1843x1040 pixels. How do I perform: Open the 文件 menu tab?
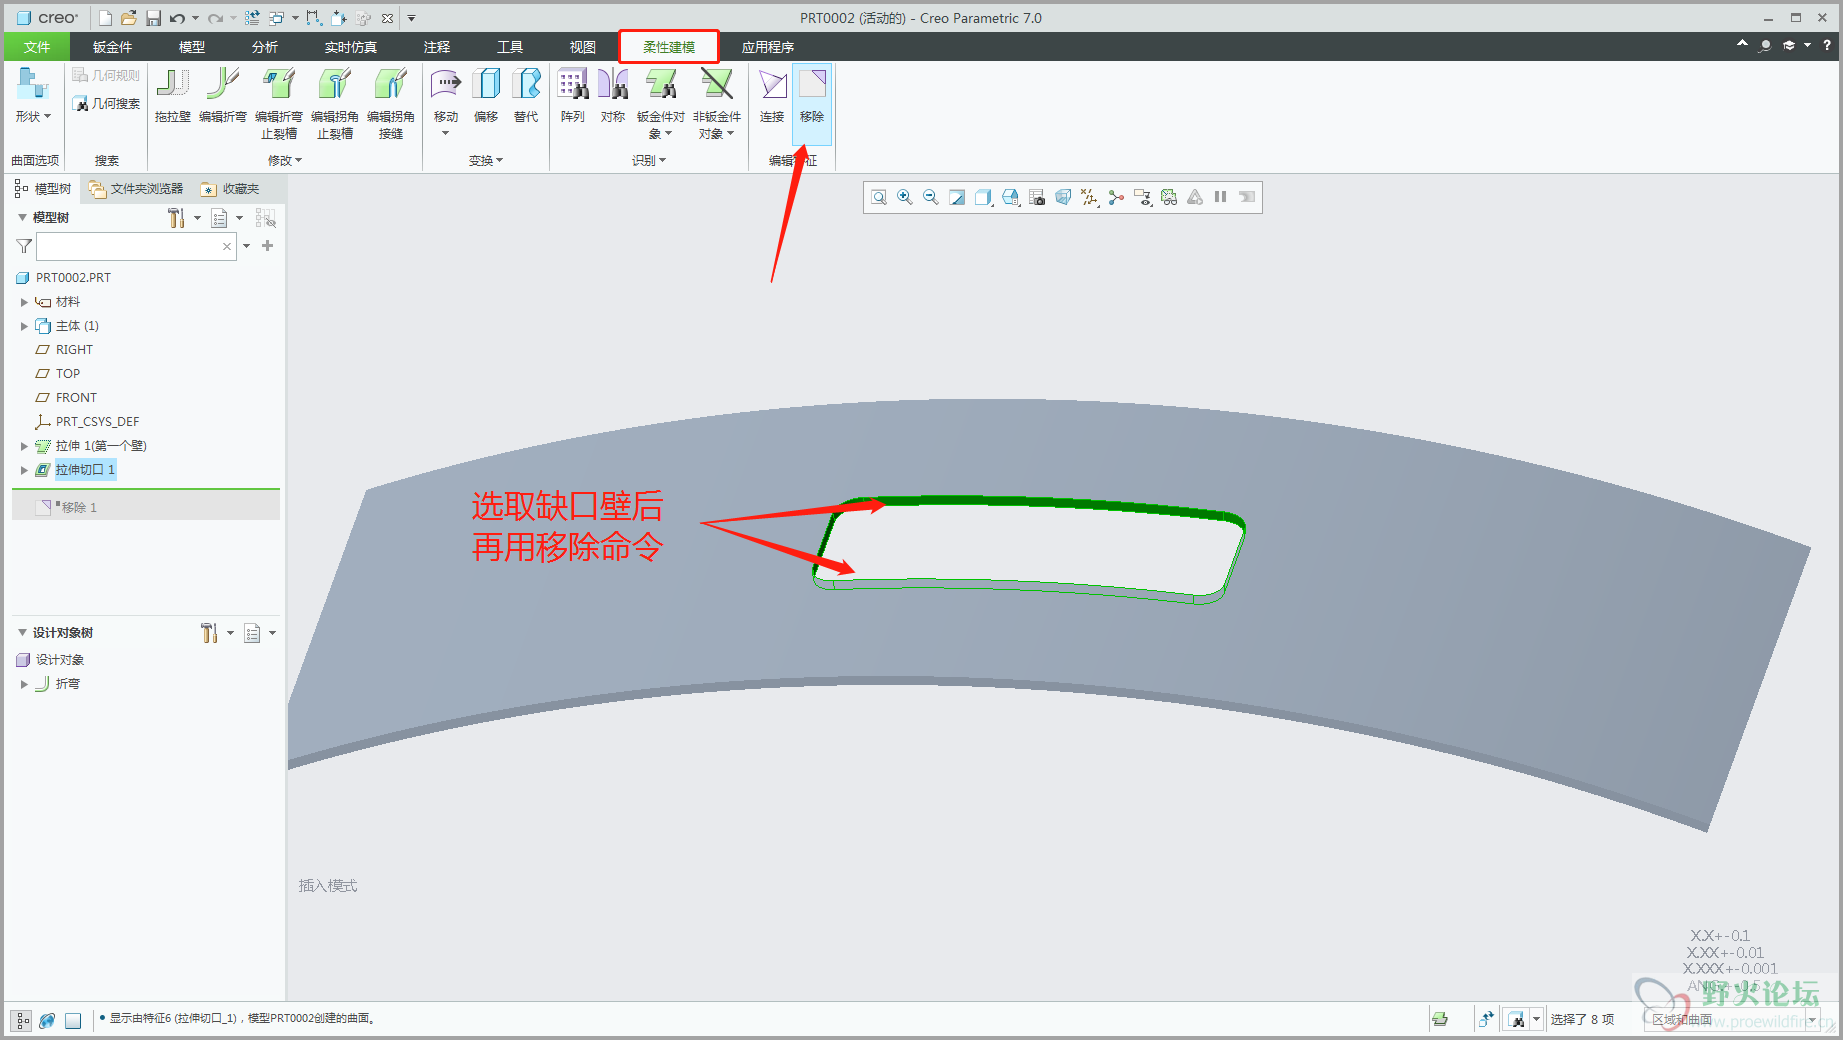click(x=37, y=47)
